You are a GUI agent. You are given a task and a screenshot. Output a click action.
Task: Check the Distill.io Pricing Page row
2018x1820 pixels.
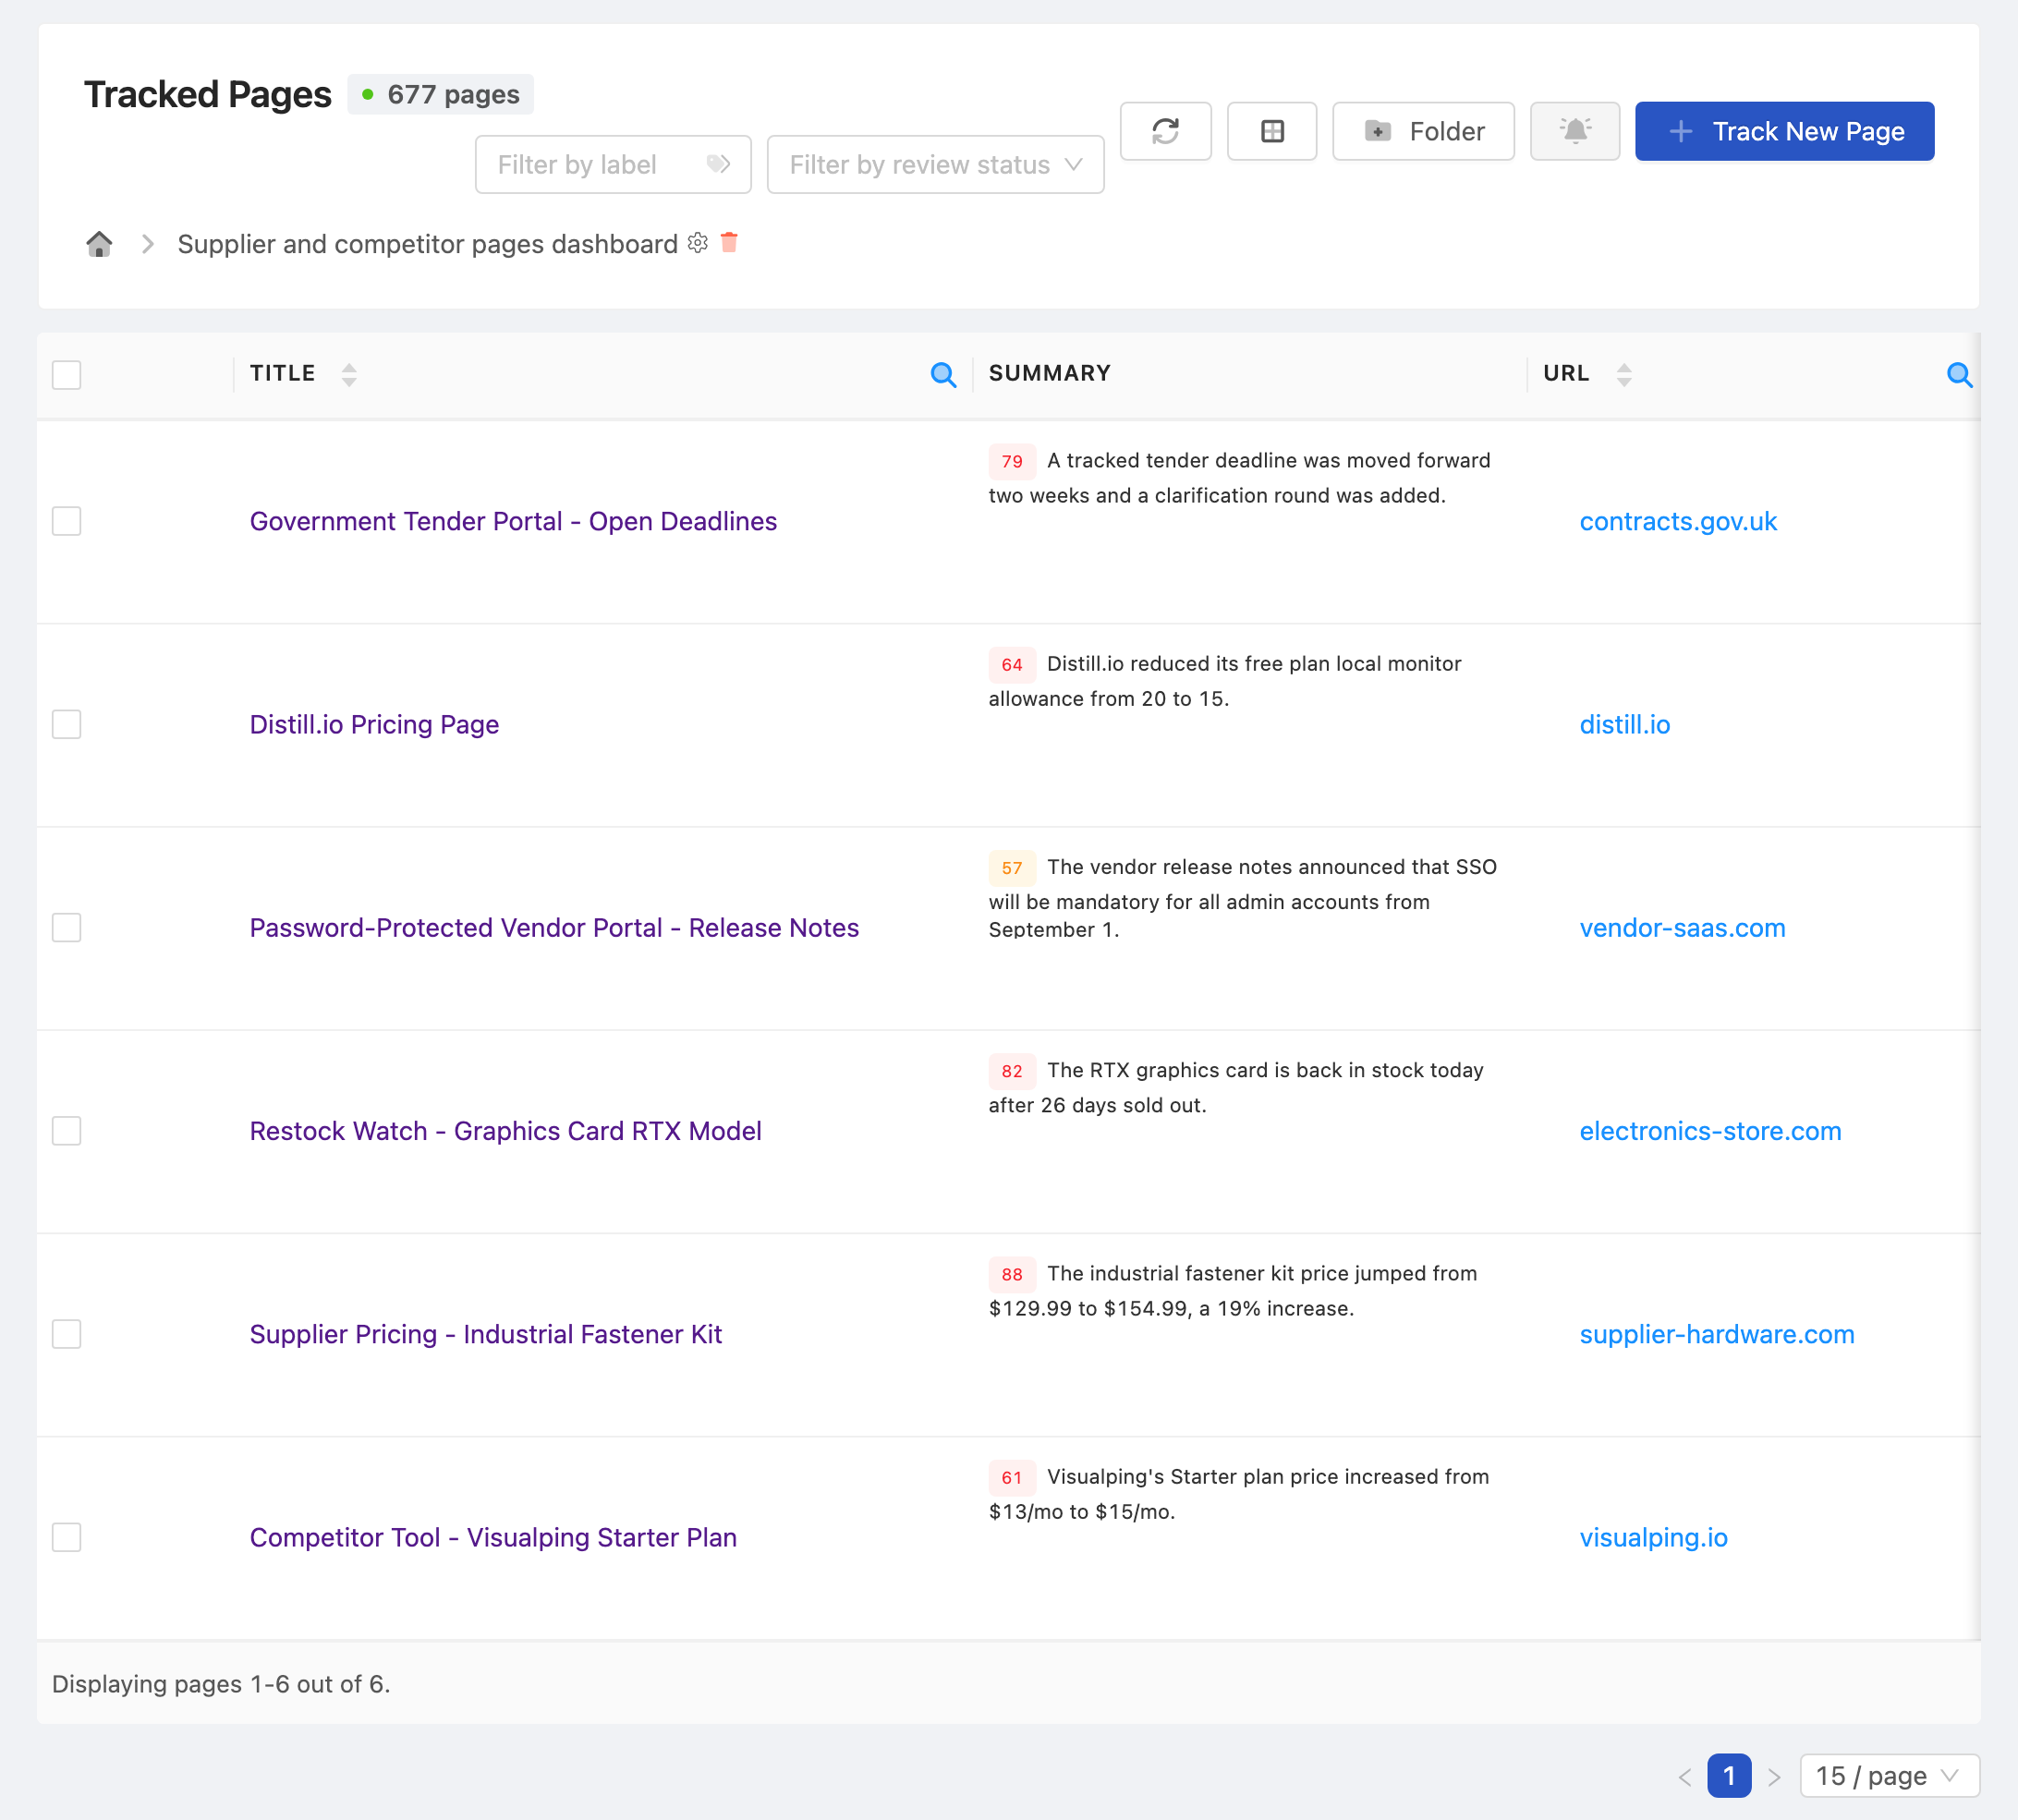[67, 724]
